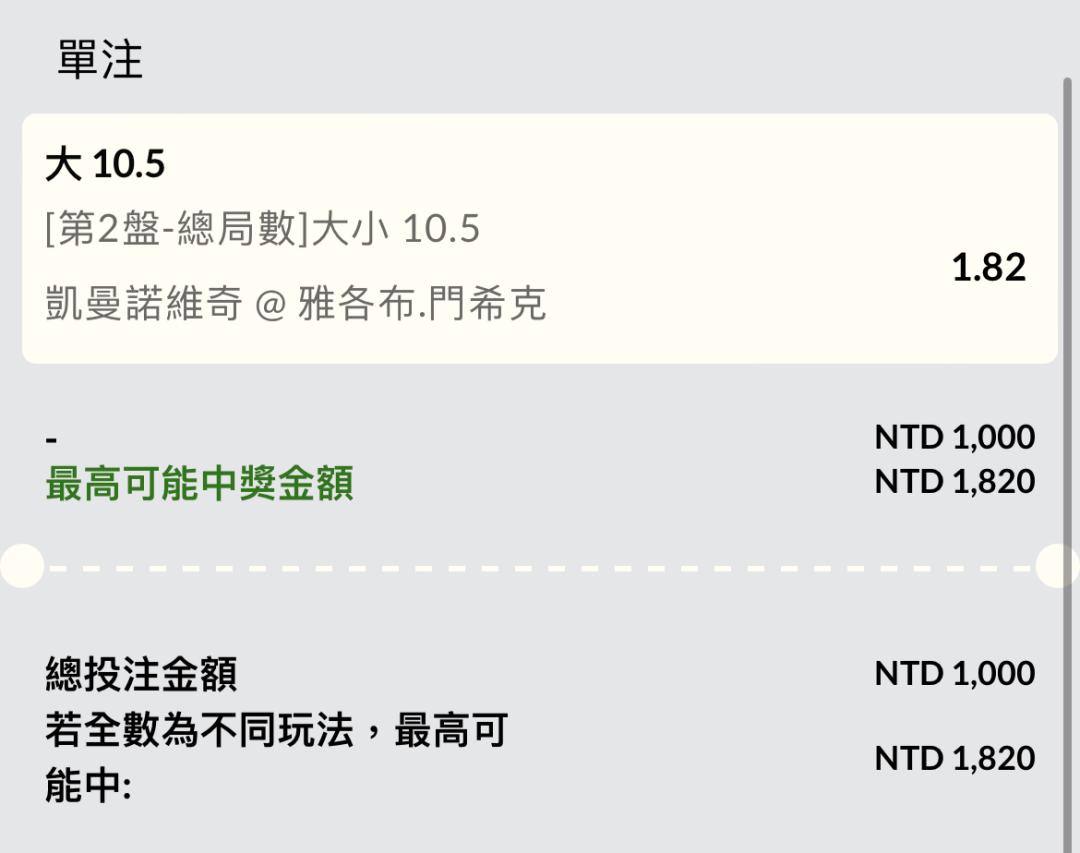Click NTD 1,820 next to the green label
1080x853 pixels.
(x=955, y=481)
